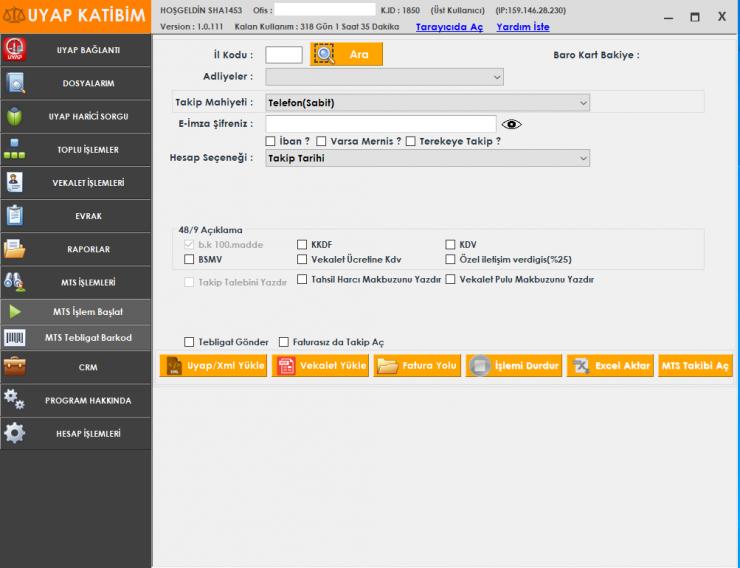740x568 pixels.
Task: Select the EVRAK menu item
Action: click(76, 216)
